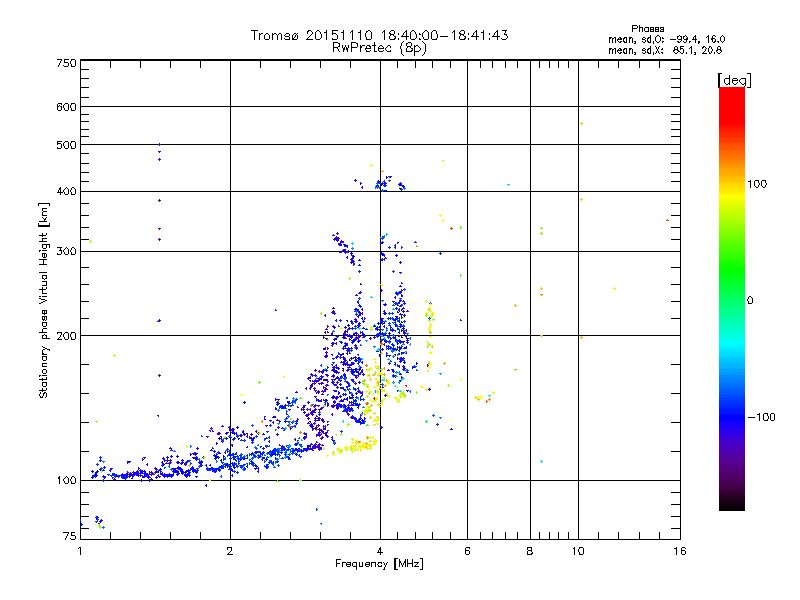The image size is (800, 600).
Task: Click colorbar tick label "100"
Action: pos(757,184)
